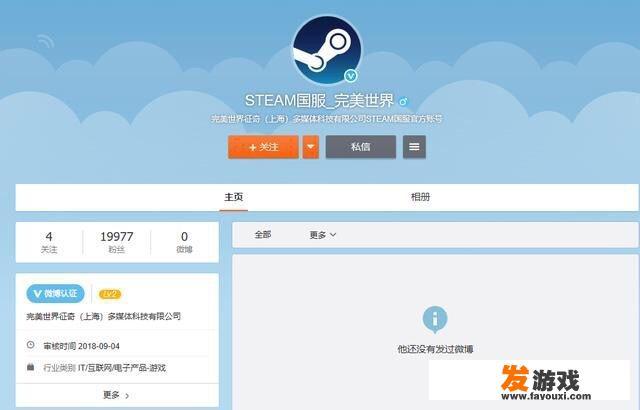
Task: Open the follow options dropdown arrow
Action: pos(311,147)
